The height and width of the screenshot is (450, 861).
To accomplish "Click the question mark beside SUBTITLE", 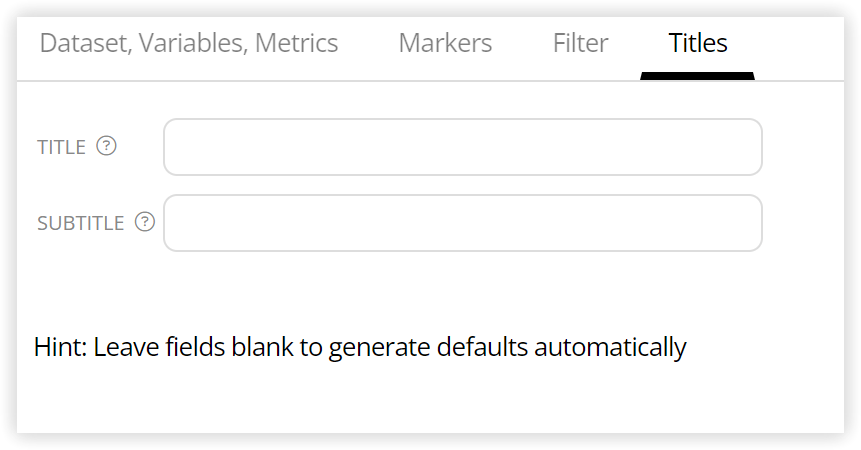I will tap(145, 222).
